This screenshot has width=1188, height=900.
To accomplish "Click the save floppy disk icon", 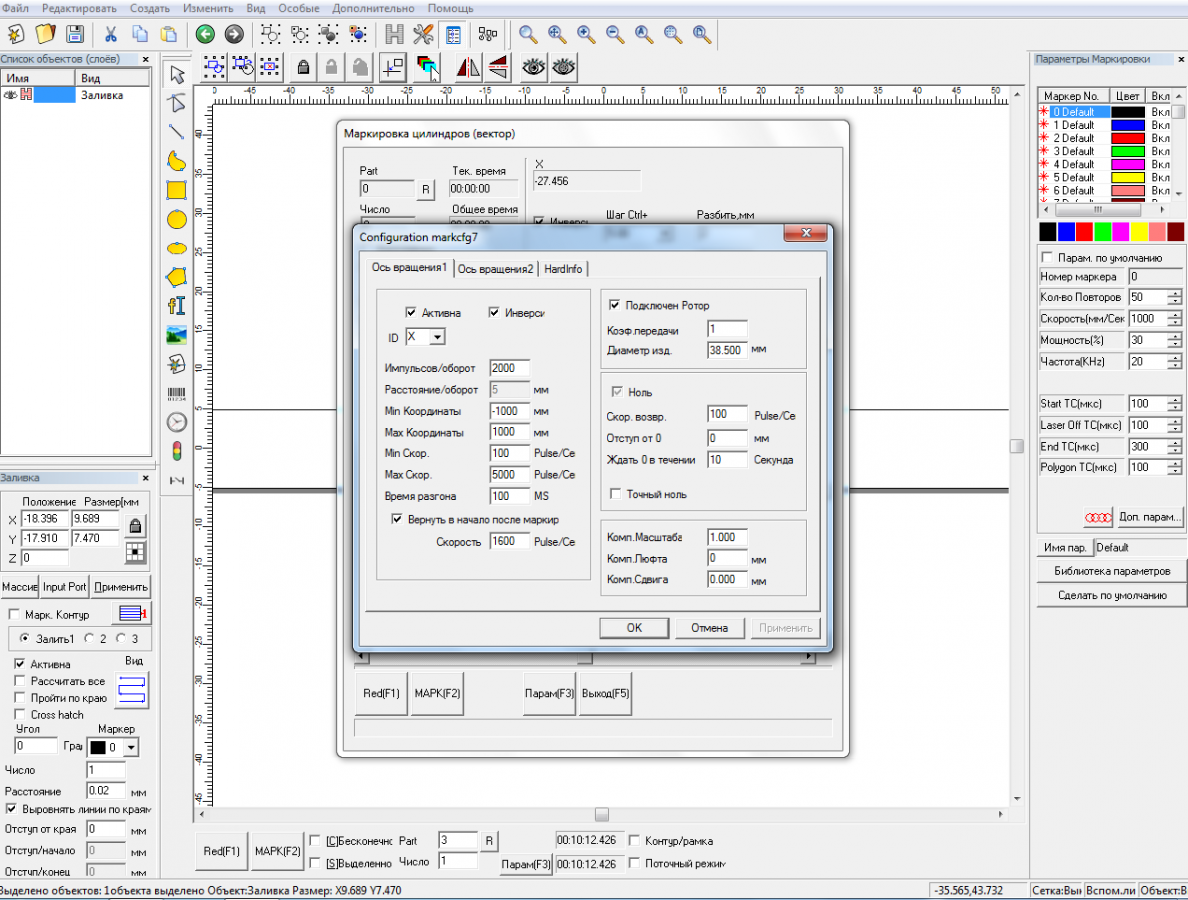I will [x=74, y=34].
